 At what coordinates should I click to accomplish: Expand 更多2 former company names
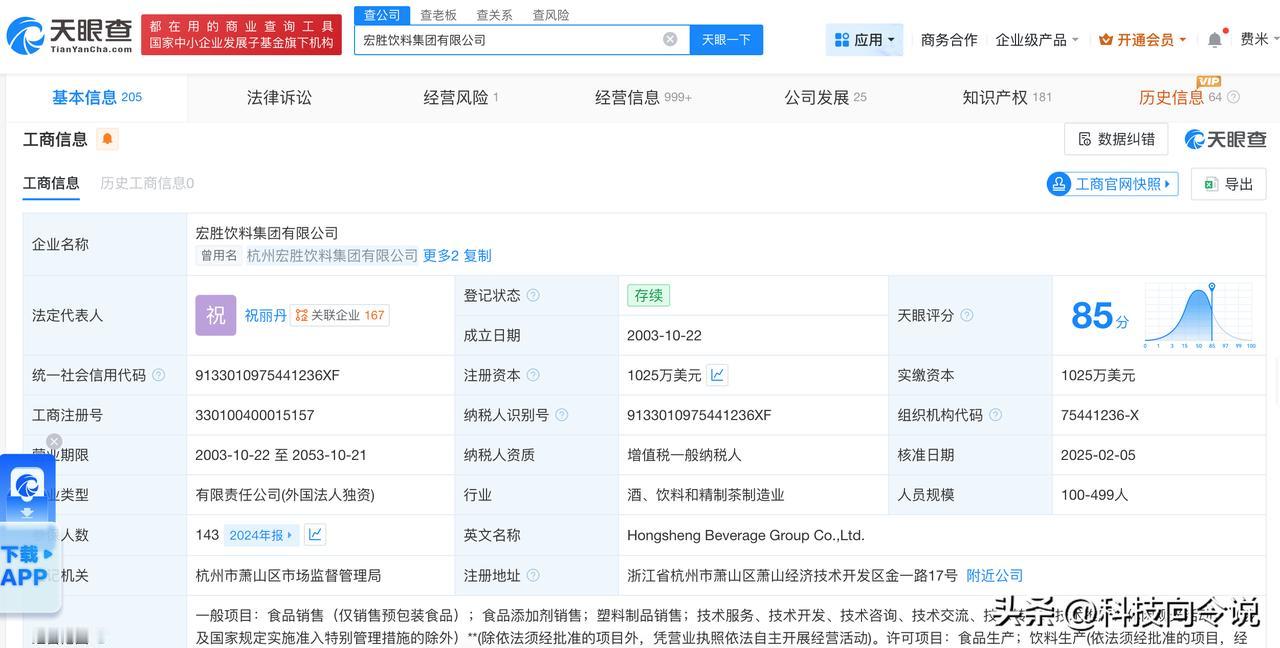coord(440,255)
